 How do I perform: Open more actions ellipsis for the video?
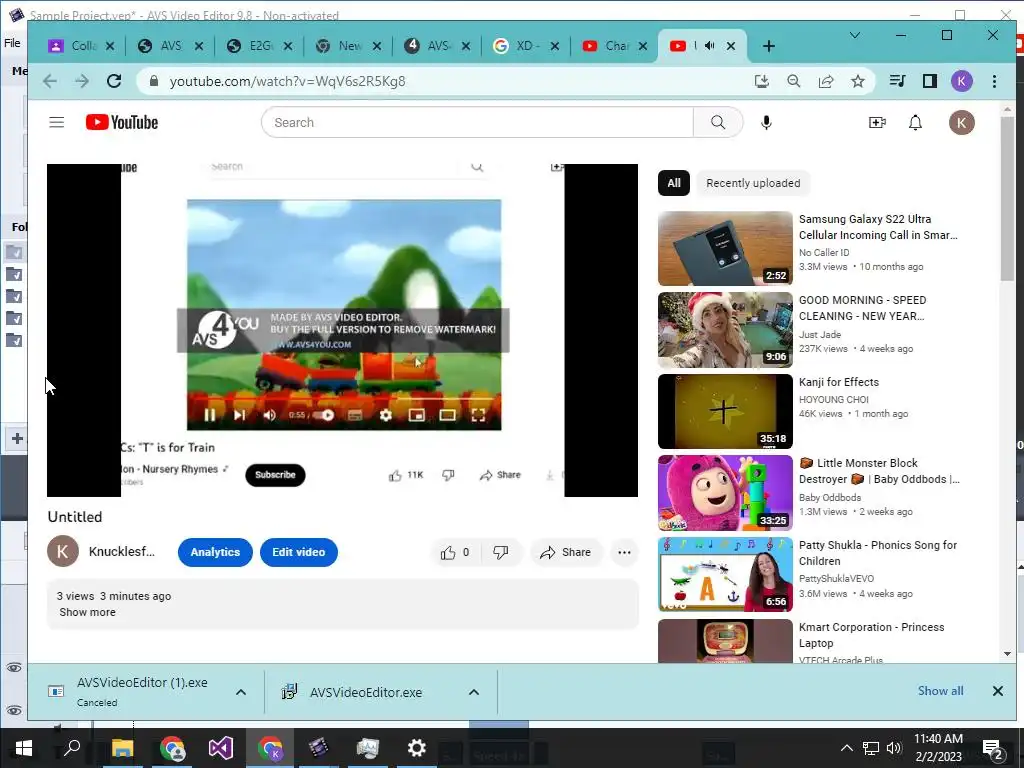pyautogui.click(x=624, y=552)
